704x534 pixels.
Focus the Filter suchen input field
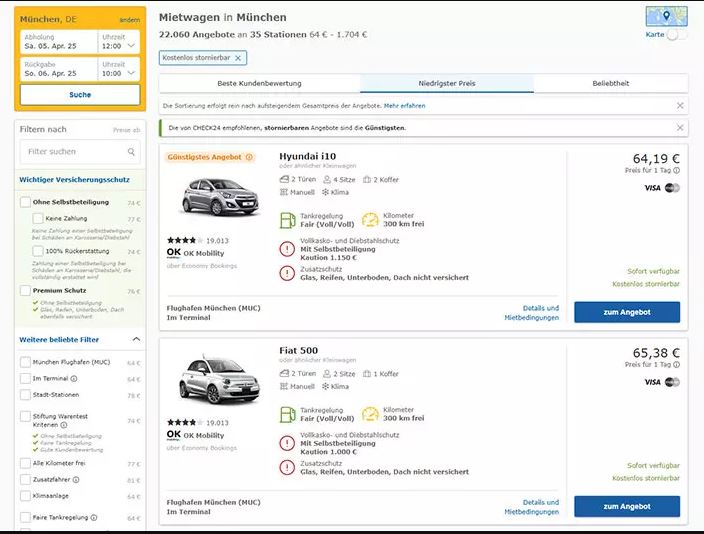pos(80,152)
